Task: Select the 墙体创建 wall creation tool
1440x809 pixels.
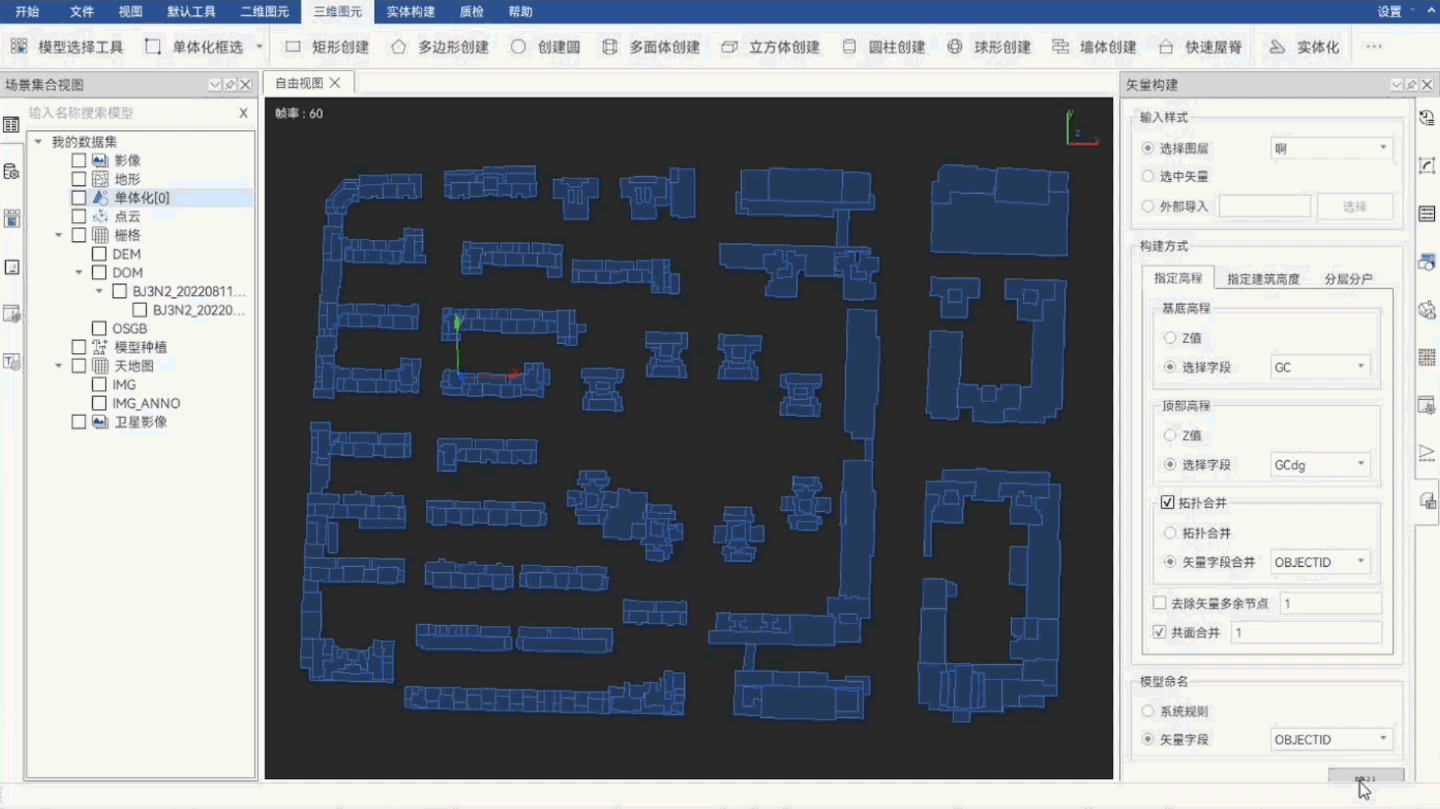Action: [x=1097, y=45]
